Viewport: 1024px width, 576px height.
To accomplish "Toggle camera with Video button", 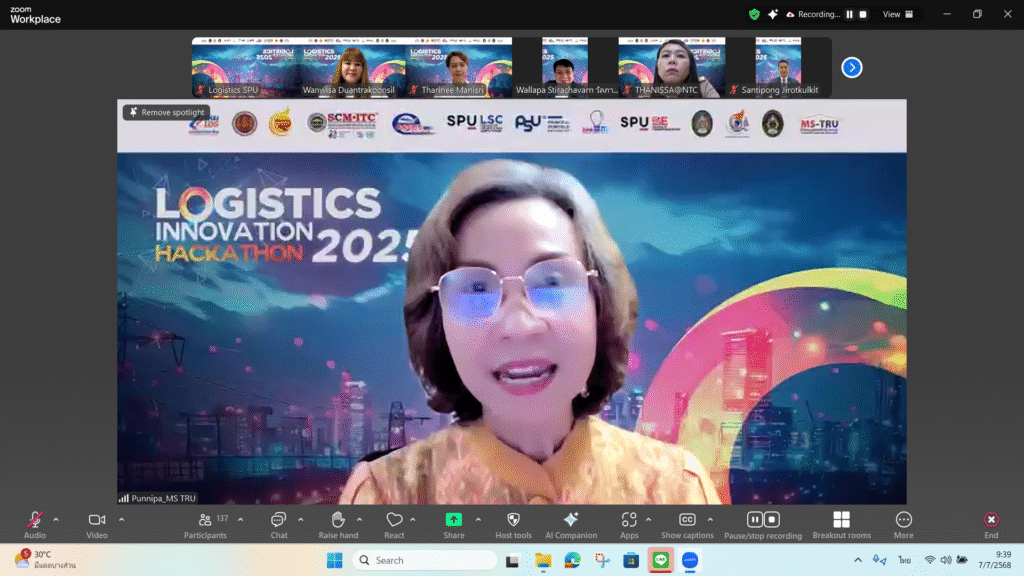I will point(97,525).
